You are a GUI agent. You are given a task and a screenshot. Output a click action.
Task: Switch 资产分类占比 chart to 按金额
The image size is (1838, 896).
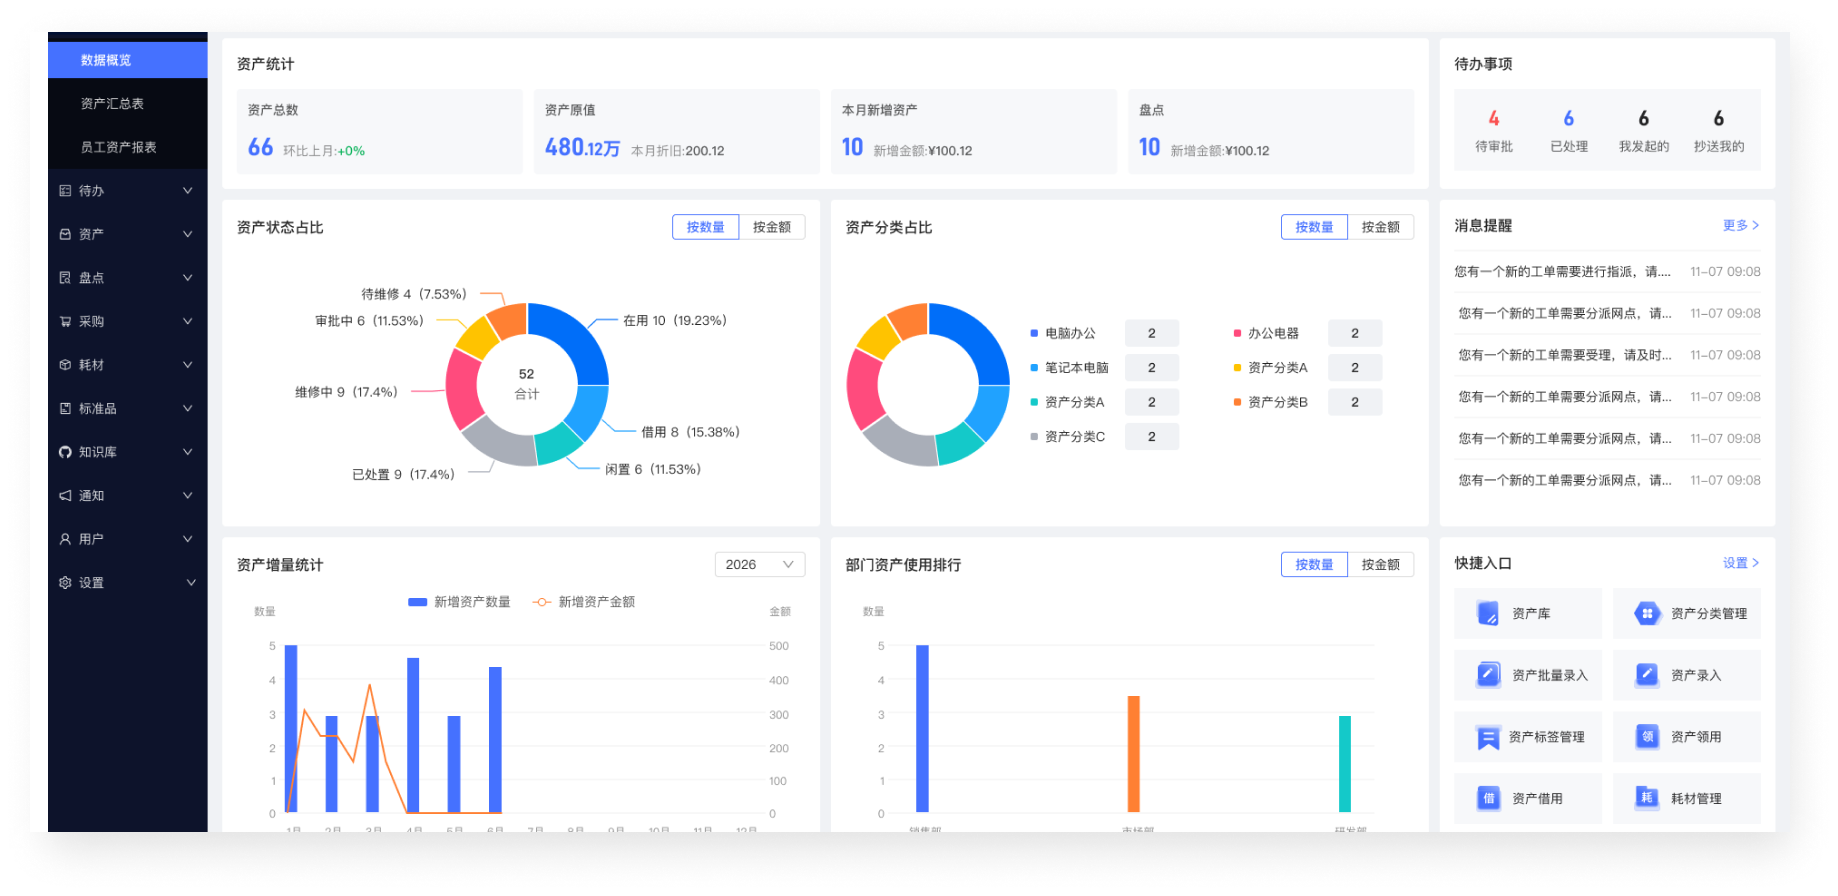1380,227
